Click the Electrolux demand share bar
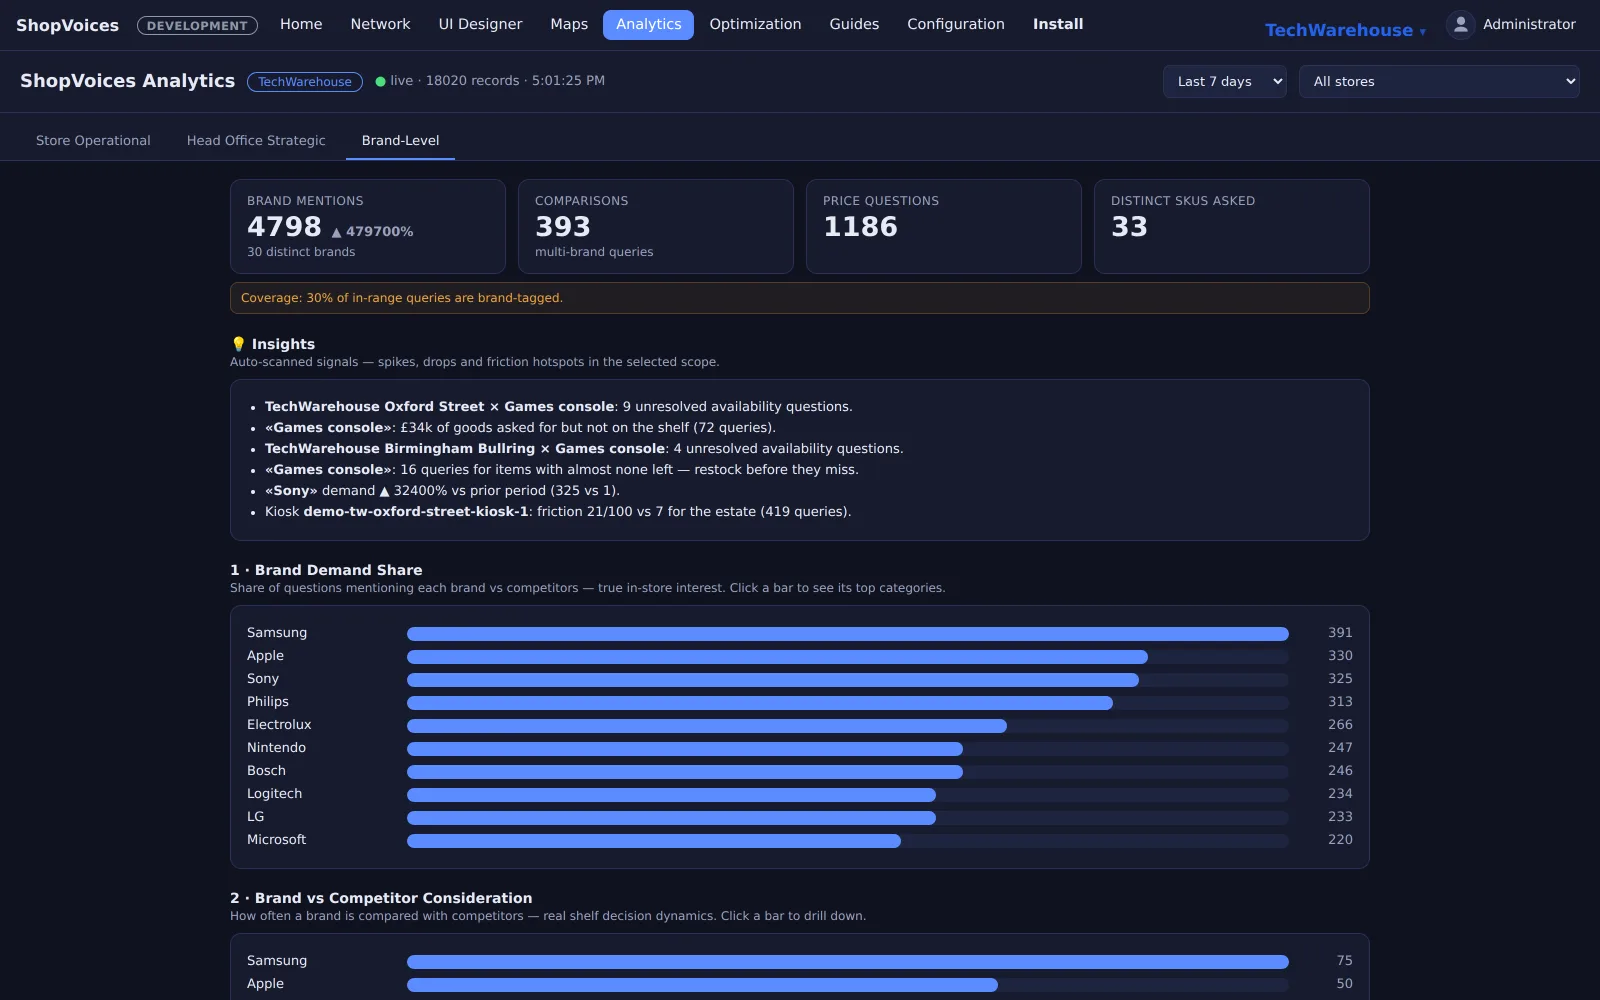1600x1000 pixels. [x=707, y=726]
